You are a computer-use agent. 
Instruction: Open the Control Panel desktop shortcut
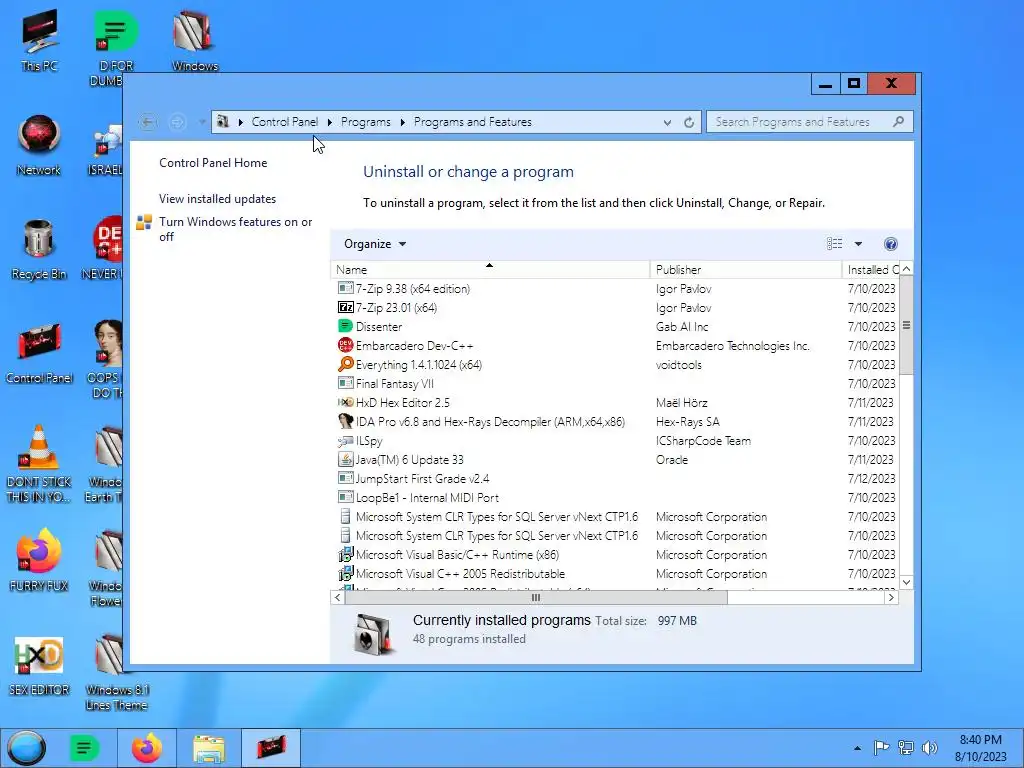pyautogui.click(x=39, y=353)
